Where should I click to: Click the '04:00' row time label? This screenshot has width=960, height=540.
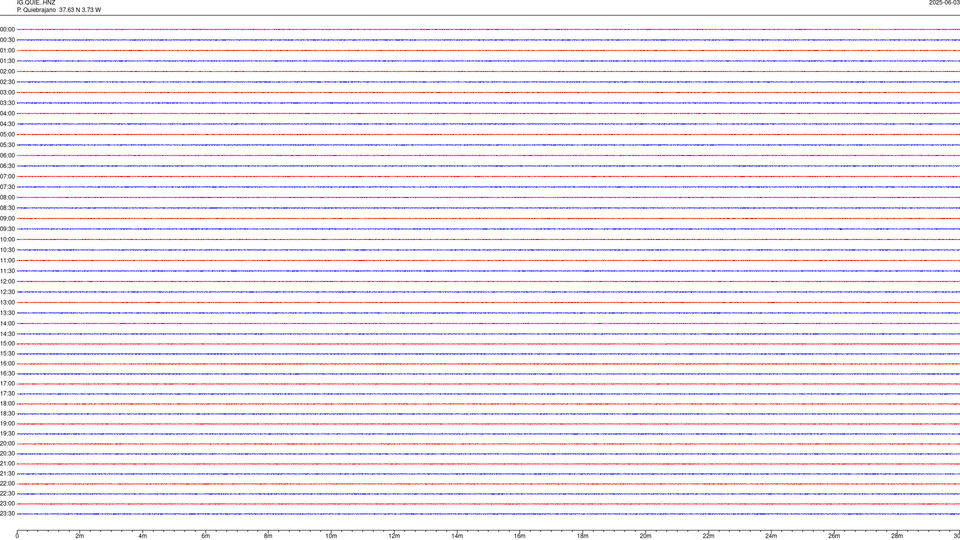[x=7, y=113]
